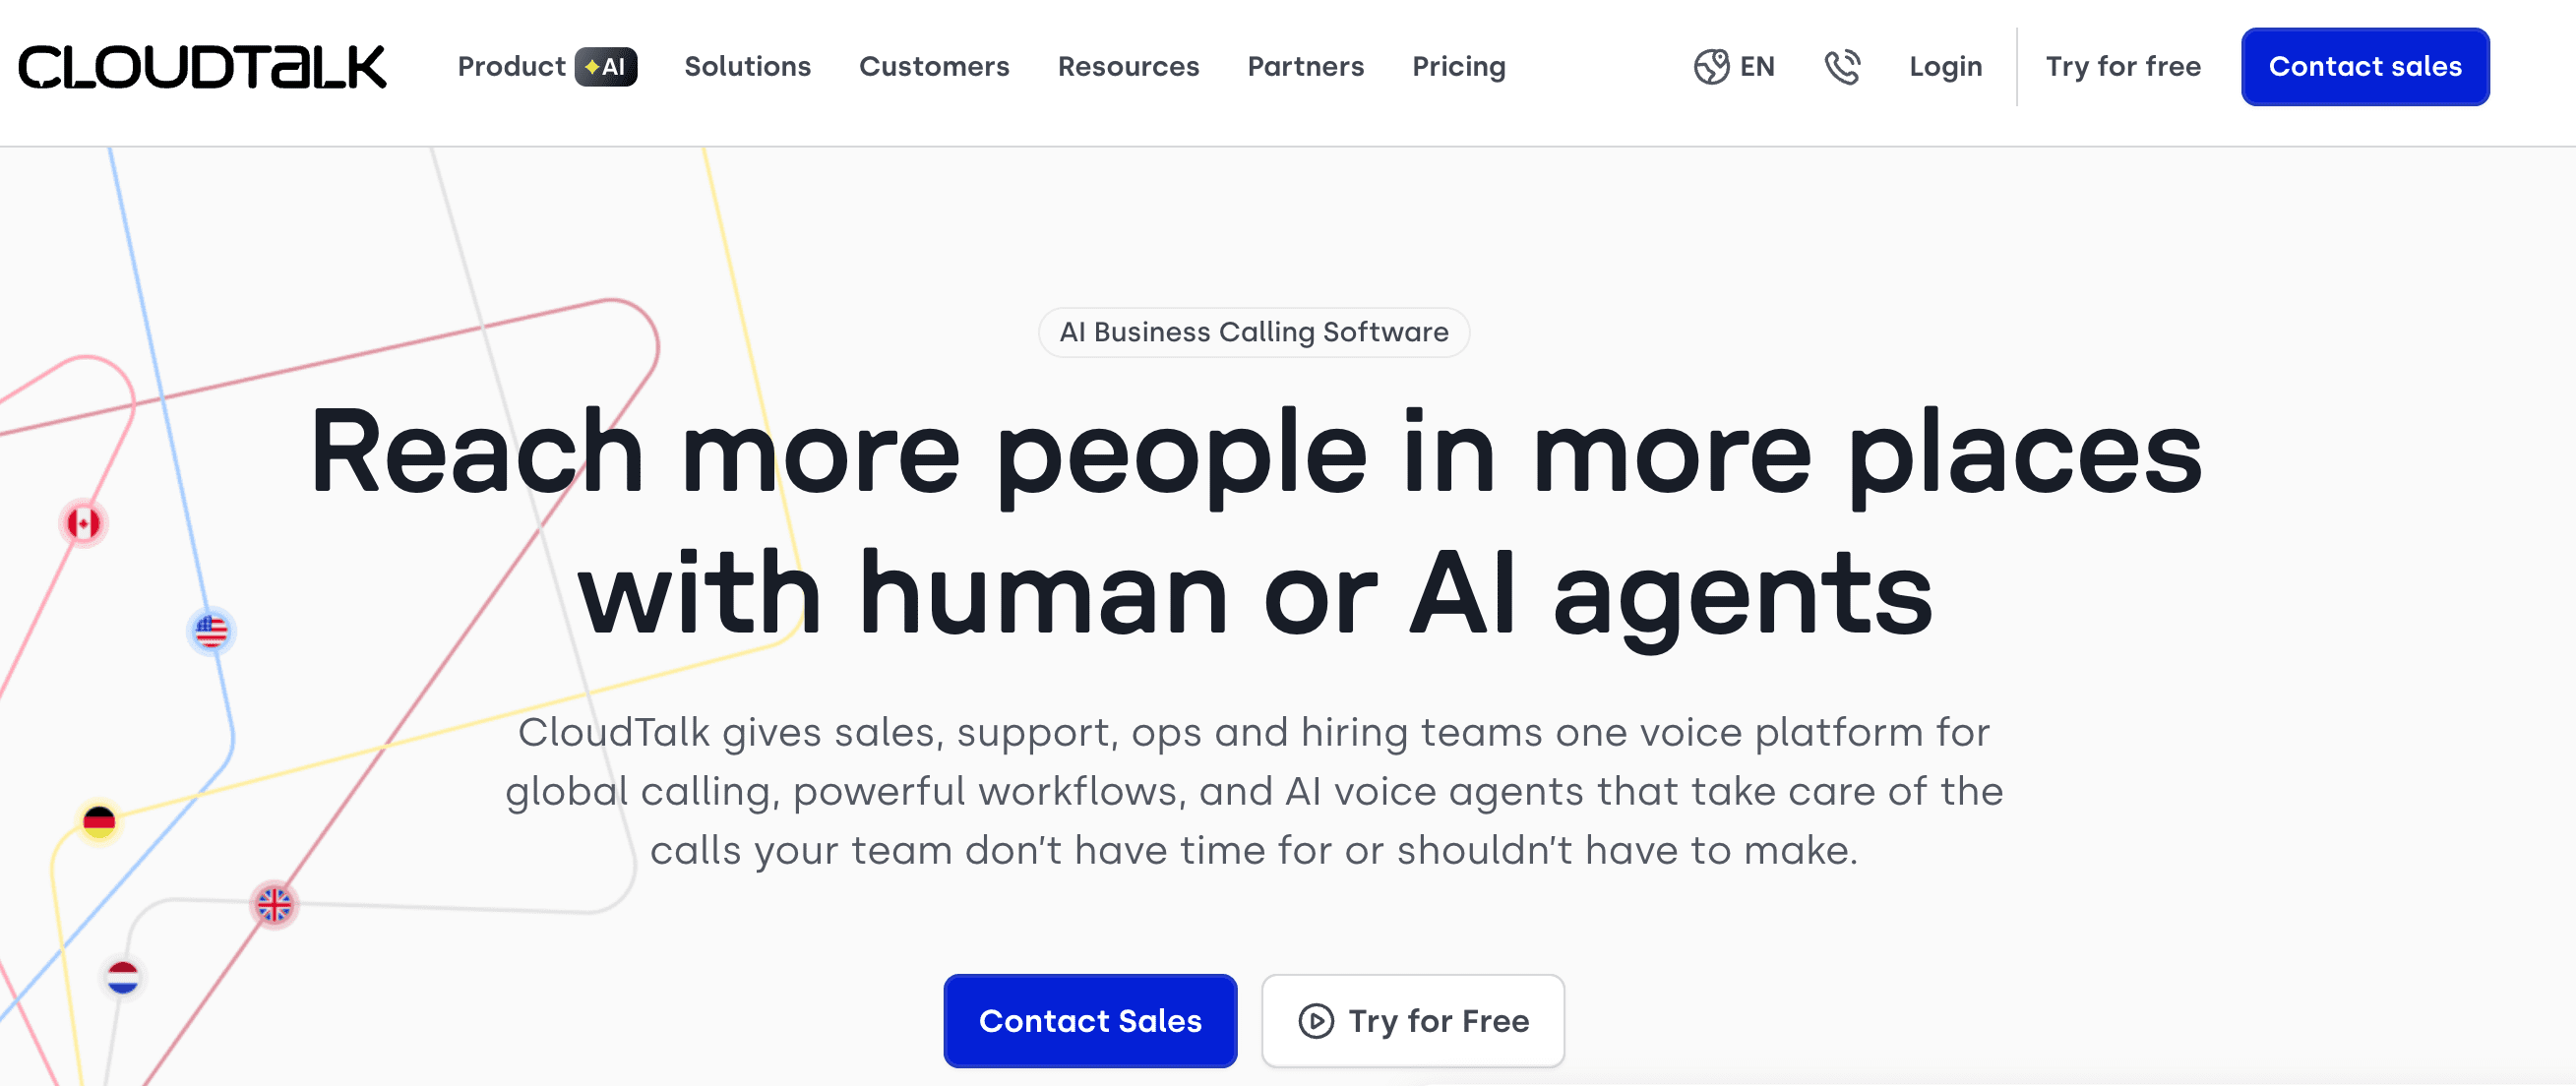Click the CloudTalk logo
2576x1086 pixels.
202,67
